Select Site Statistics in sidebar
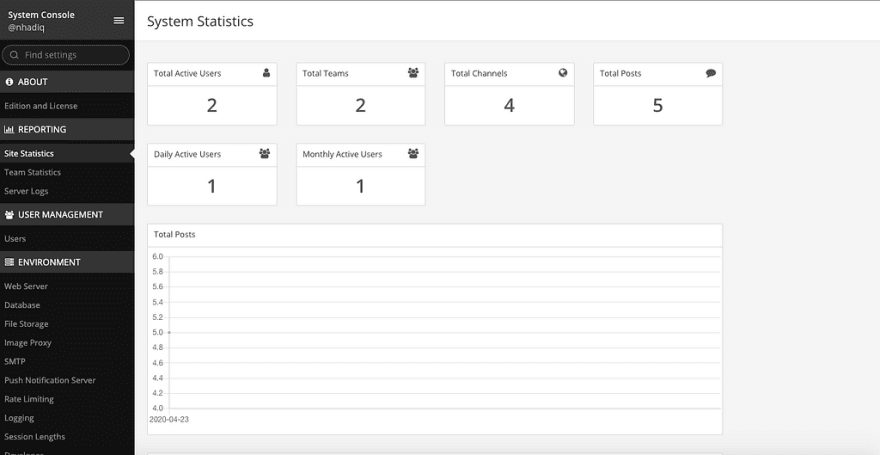Image resolution: width=880 pixels, height=455 pixels. pyautogui.click(x=29, y=154)
